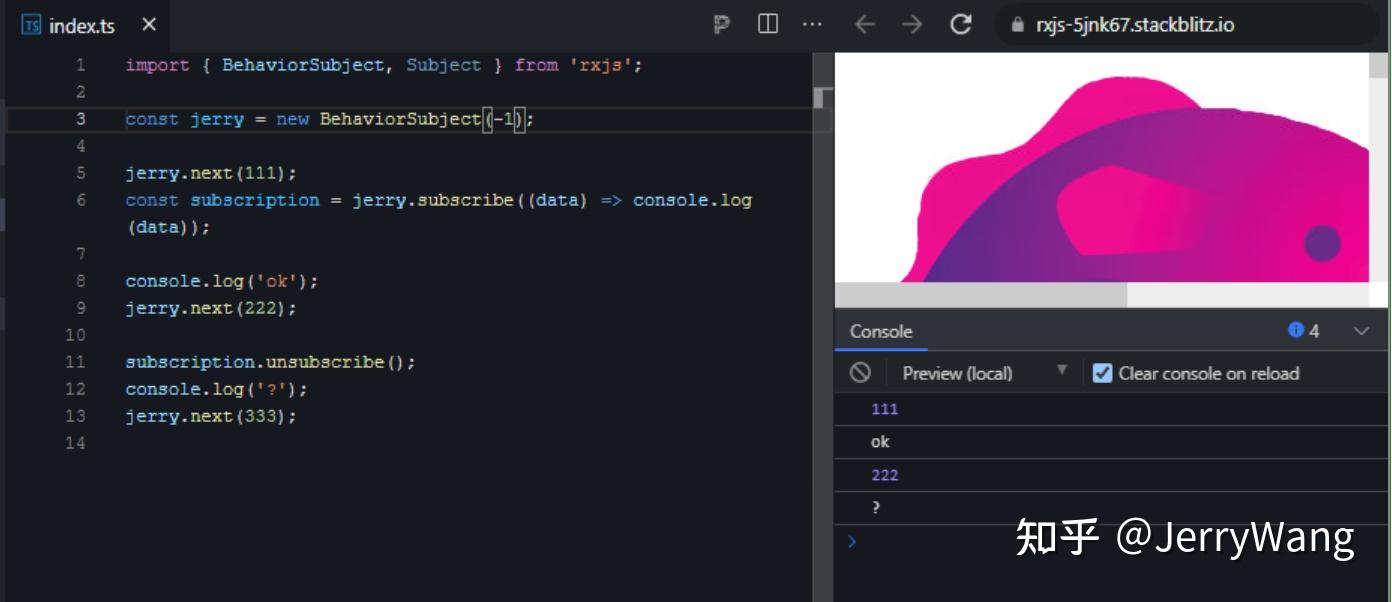The height and width of the screenshot is (602, 1392).
Task: Click the console input prompt line
Action: point(900,540)
